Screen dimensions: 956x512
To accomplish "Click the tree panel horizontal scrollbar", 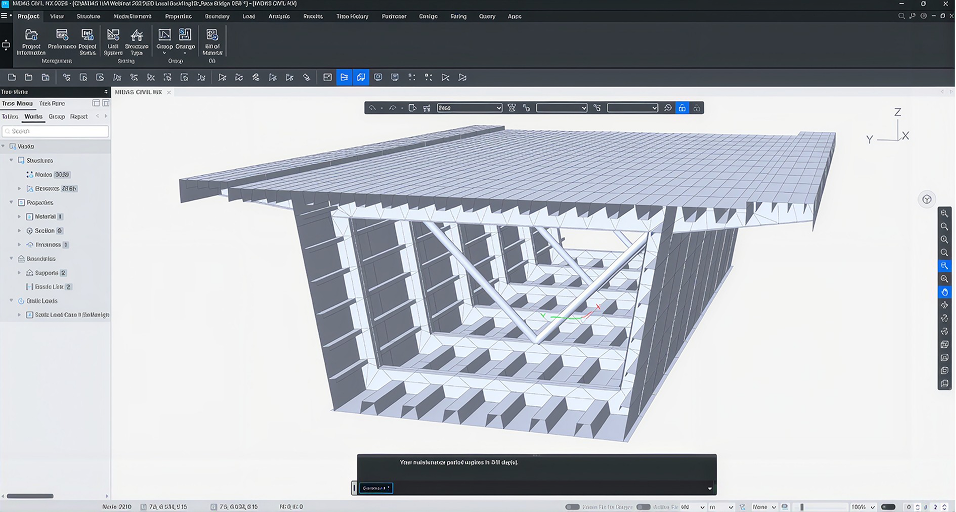I will (30, 496).
